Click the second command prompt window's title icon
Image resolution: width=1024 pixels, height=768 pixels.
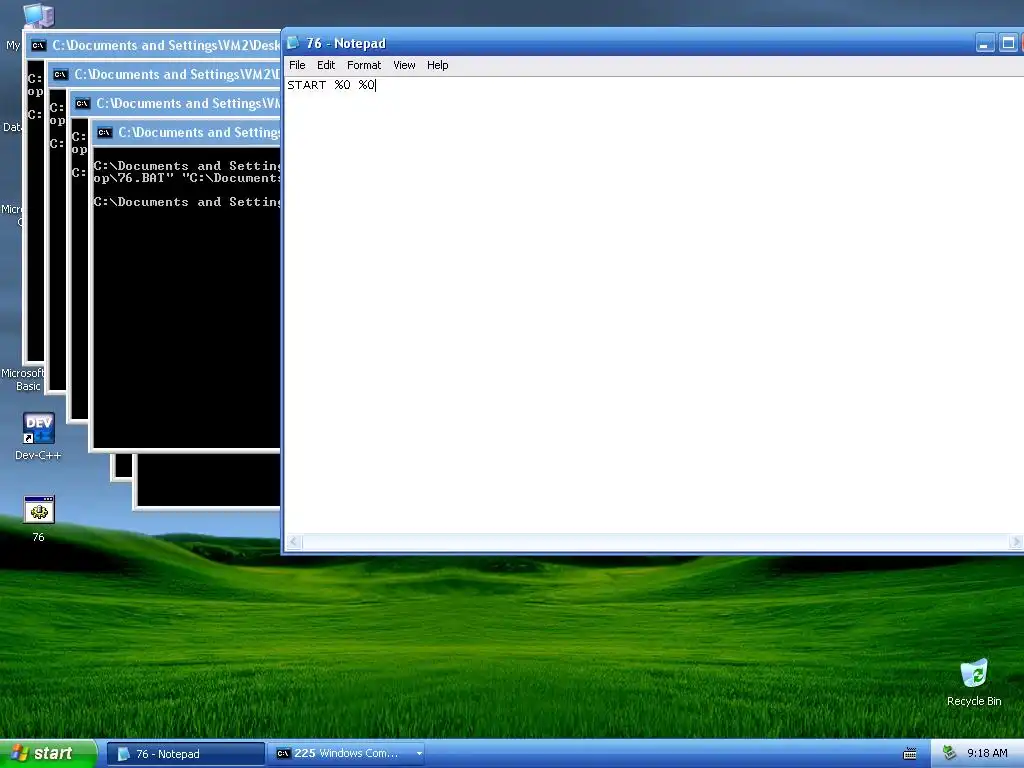[82, 104]
